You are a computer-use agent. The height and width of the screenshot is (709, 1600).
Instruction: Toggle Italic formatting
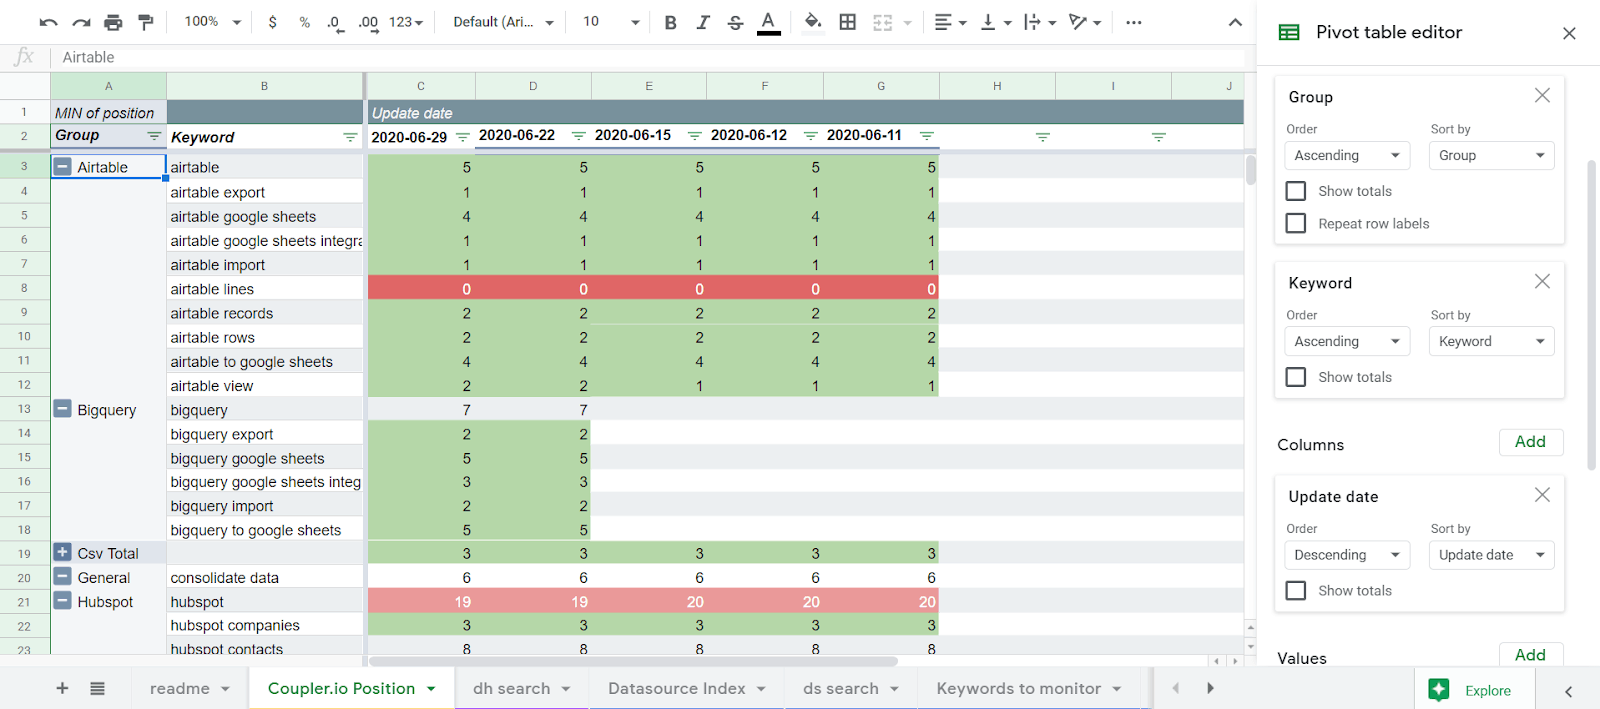click(x=703, y=22)
